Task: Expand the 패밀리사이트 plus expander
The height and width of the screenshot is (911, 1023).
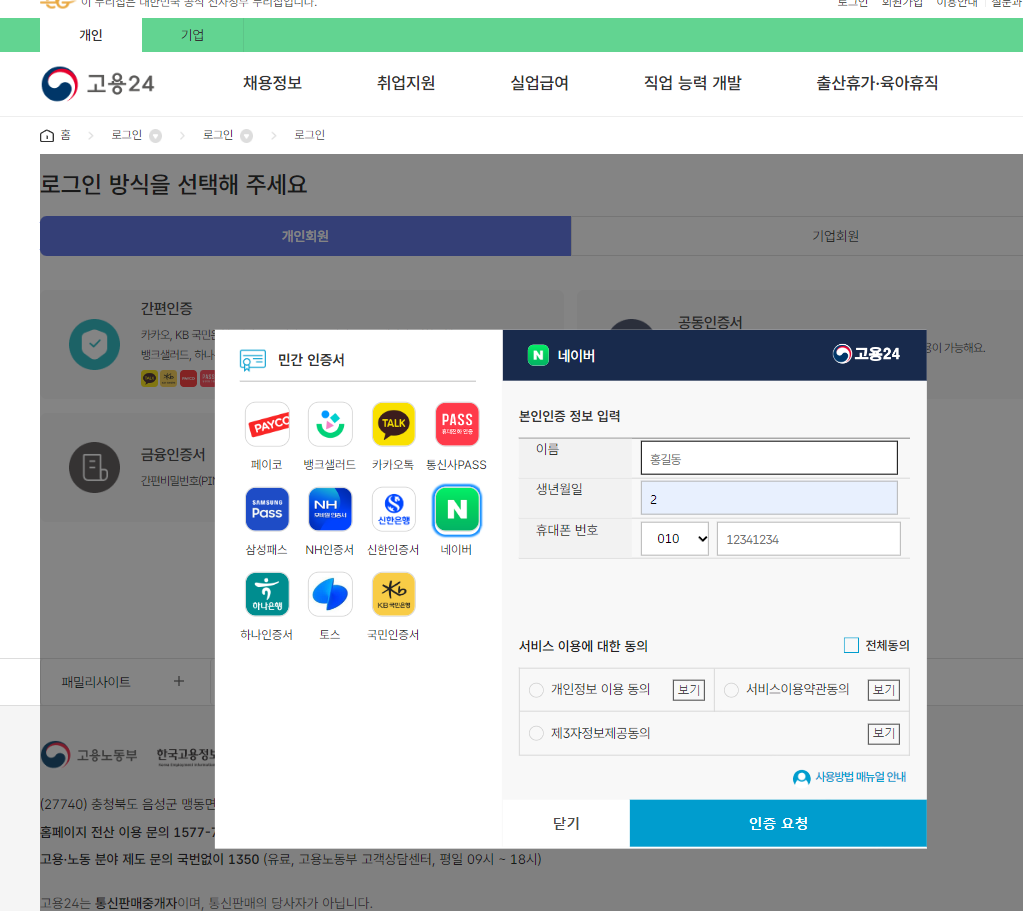Action: click(179, 681)
